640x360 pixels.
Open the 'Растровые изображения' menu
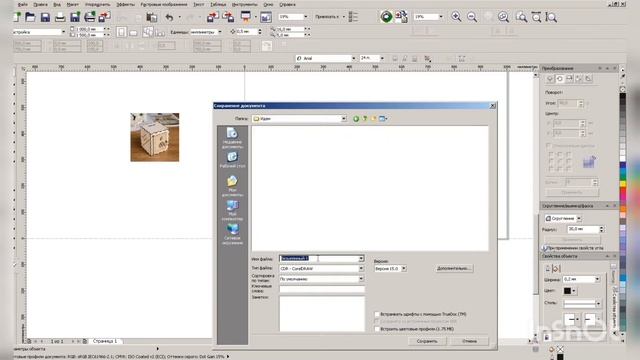[164, 4]
